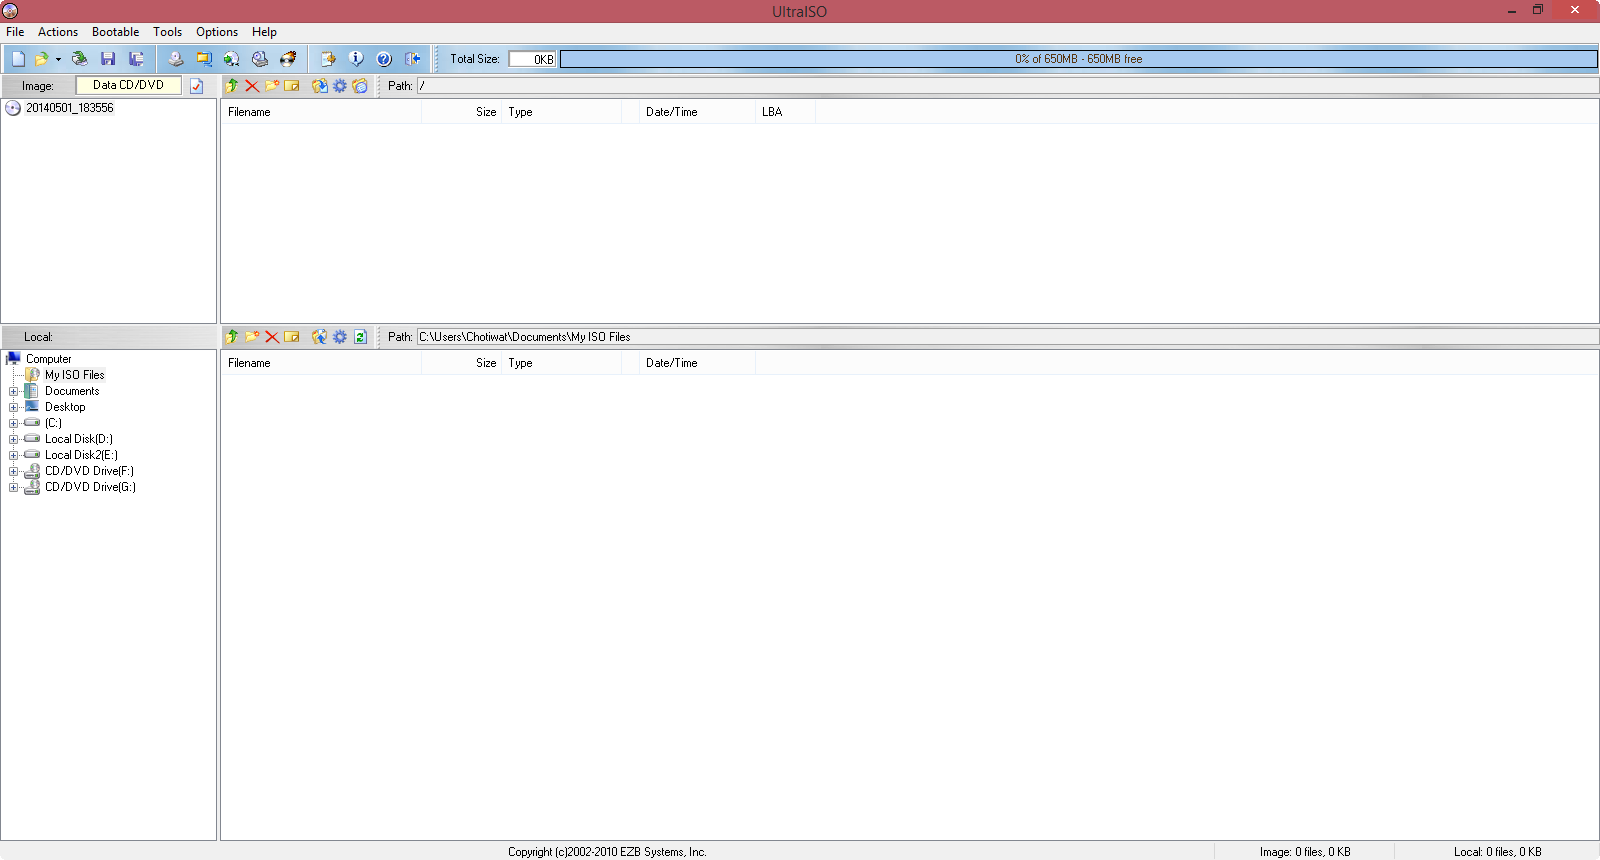Image resolution: width=1600 pixels, height=860 pixels.
Task: Open an ISO with the folder icon
Action: [41, 59]
